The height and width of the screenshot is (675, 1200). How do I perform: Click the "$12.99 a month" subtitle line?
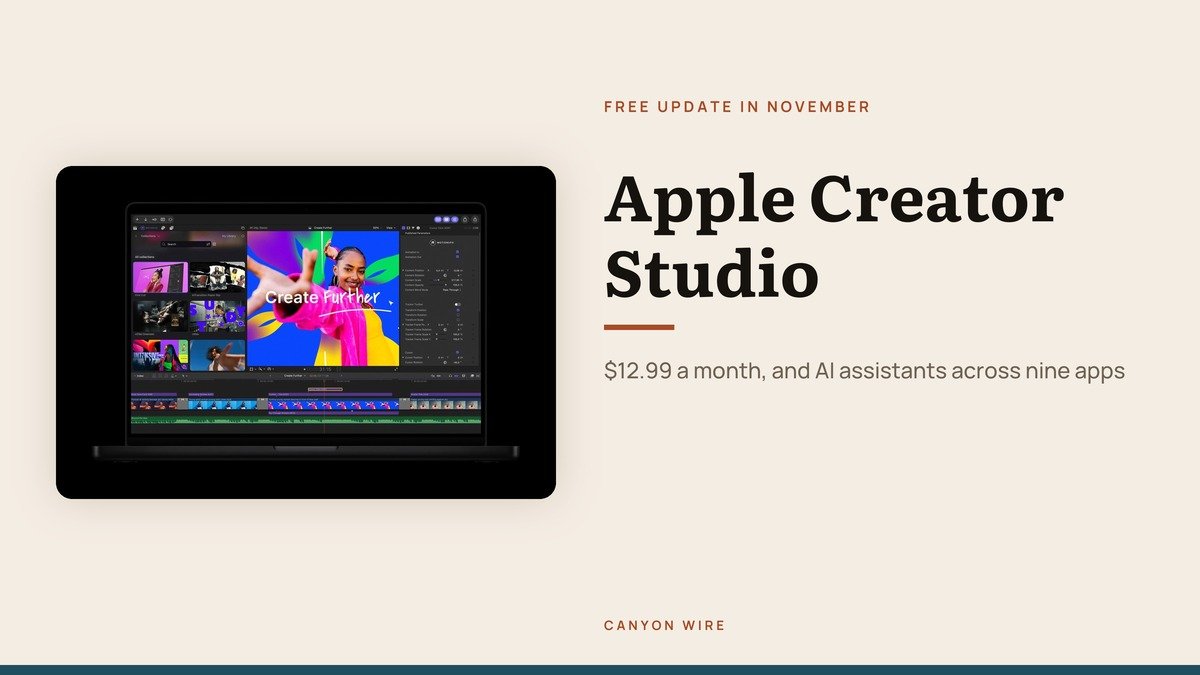[864, 371]
